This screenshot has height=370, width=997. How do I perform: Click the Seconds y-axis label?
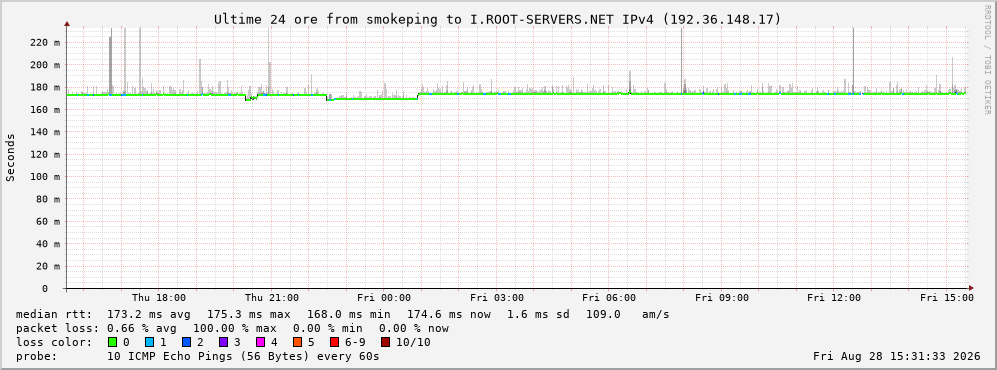[x=11, y=158]
